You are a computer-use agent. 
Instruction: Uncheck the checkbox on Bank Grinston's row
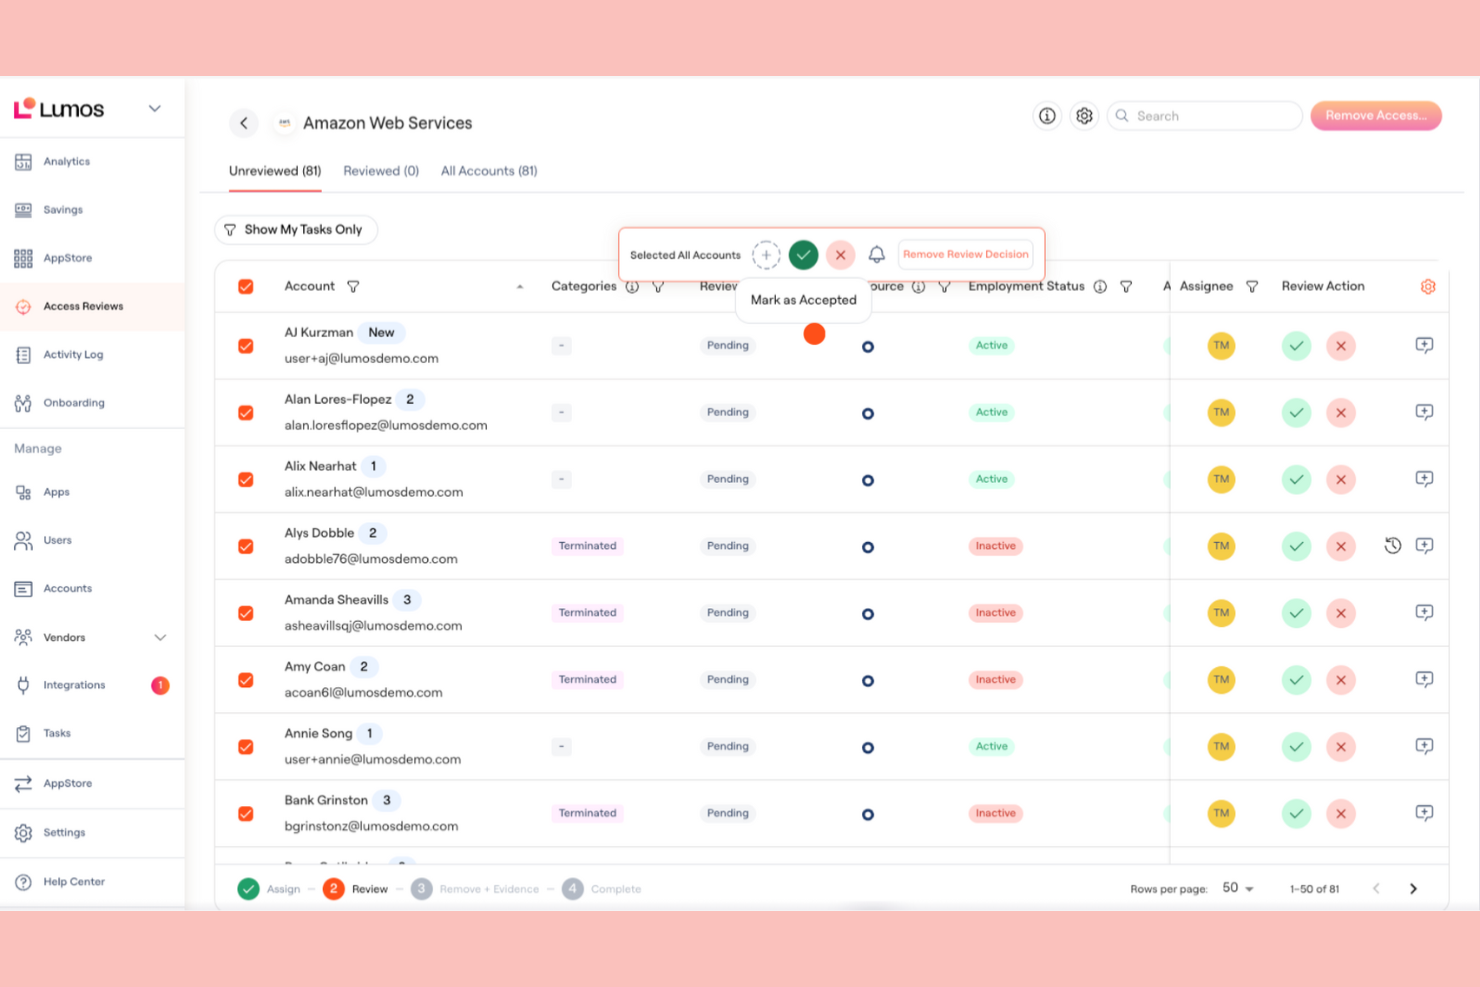(245, 813)
